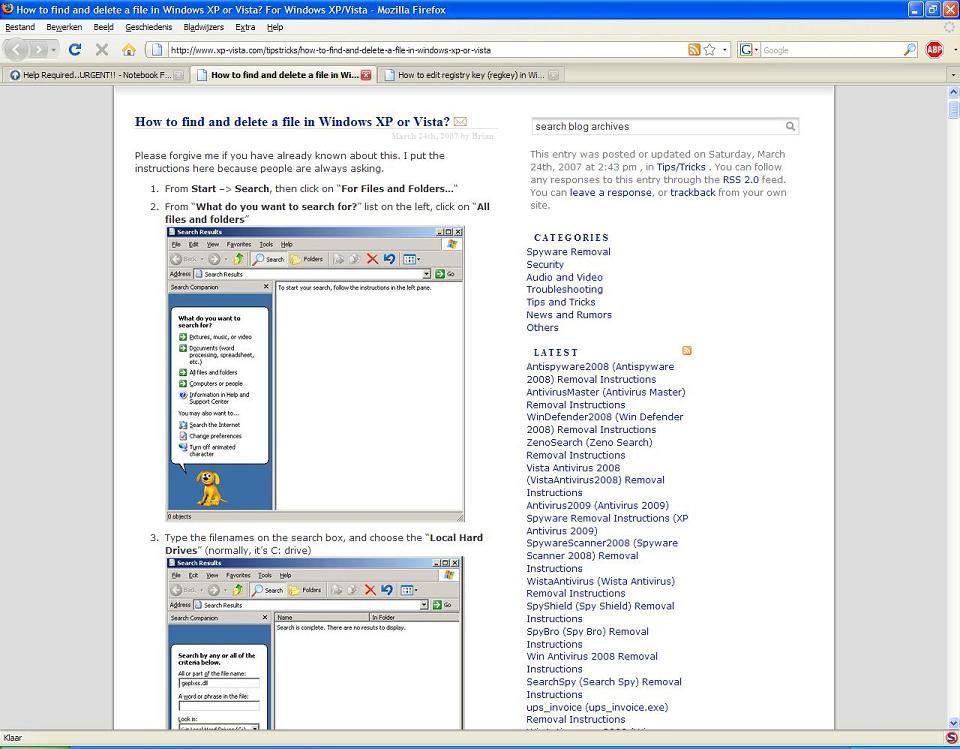
Task: Click the Stop loading icon
Action: coord(102,50)
